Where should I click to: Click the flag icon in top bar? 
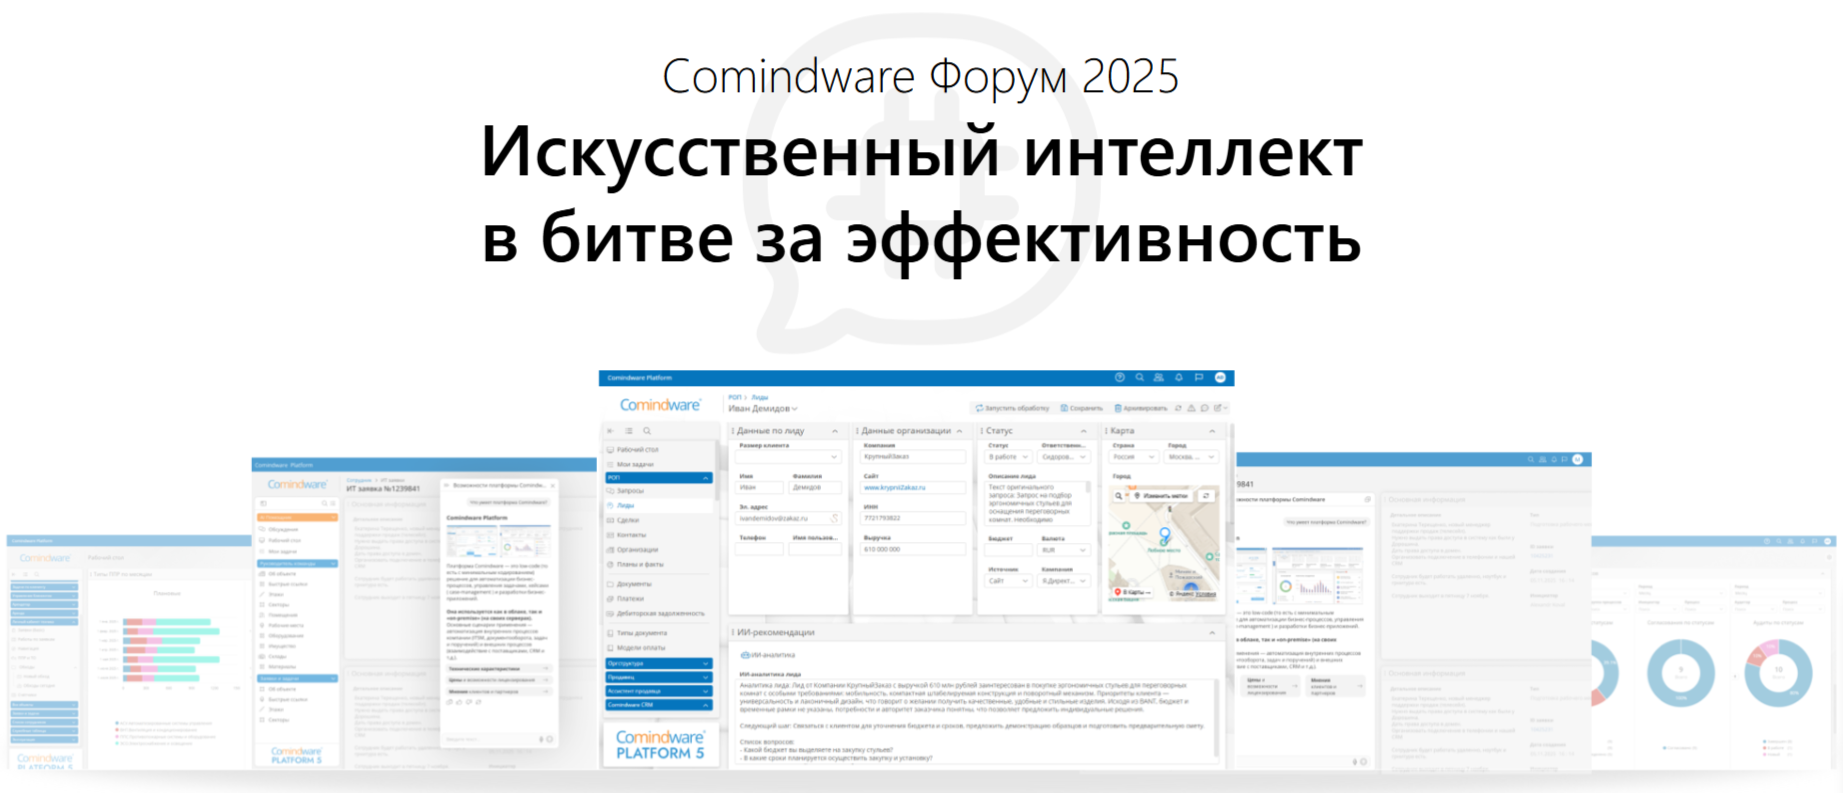point(1199,378)
